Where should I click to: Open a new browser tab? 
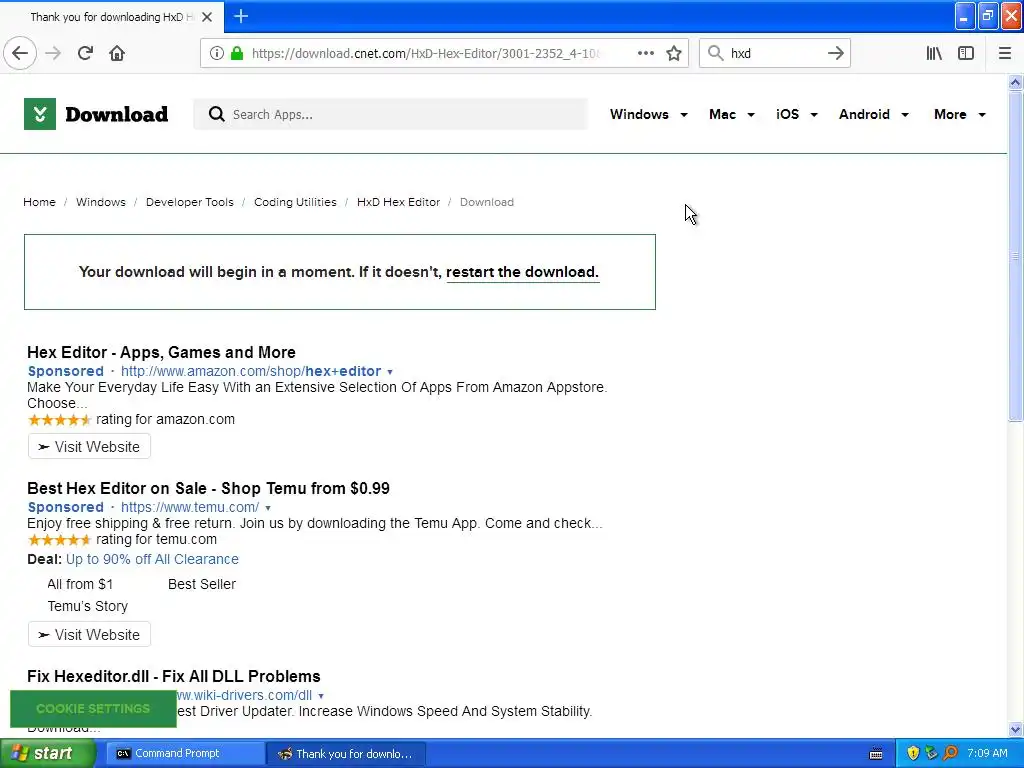click(x=241, y=16)
